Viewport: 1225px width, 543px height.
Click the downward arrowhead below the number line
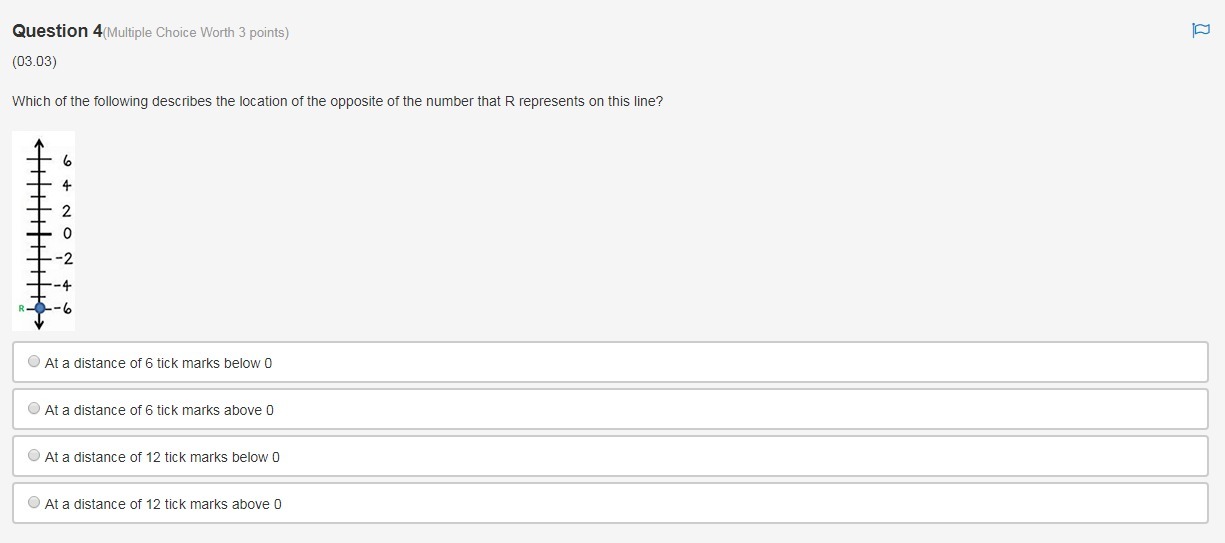click(x=40, y=322)
